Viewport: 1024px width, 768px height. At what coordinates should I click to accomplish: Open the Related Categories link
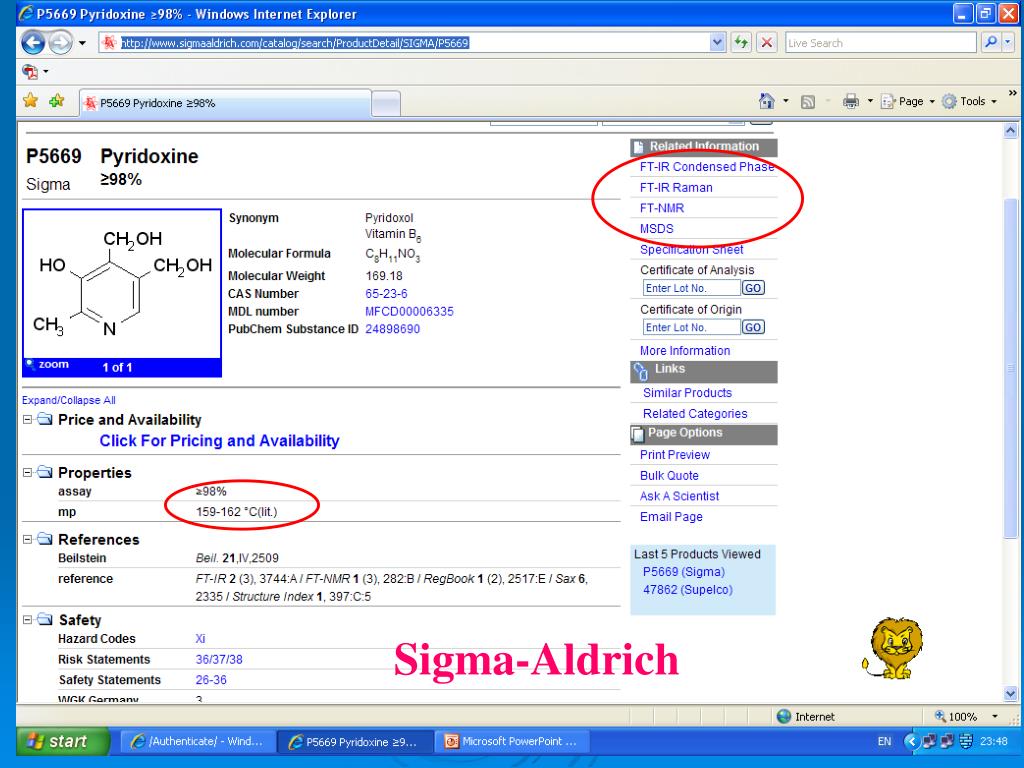point(695,413)
